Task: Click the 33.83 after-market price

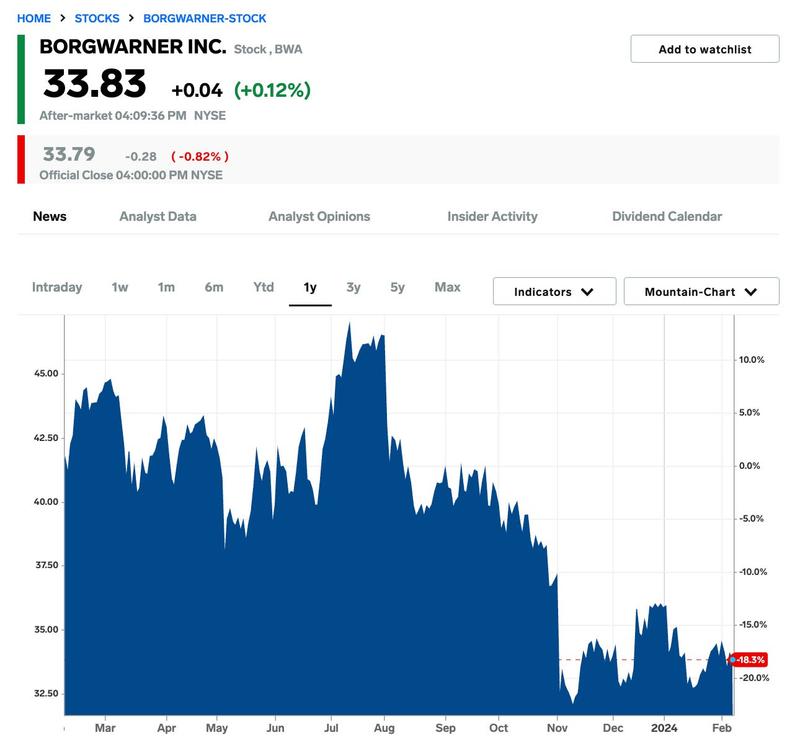Action: [95, 84]
